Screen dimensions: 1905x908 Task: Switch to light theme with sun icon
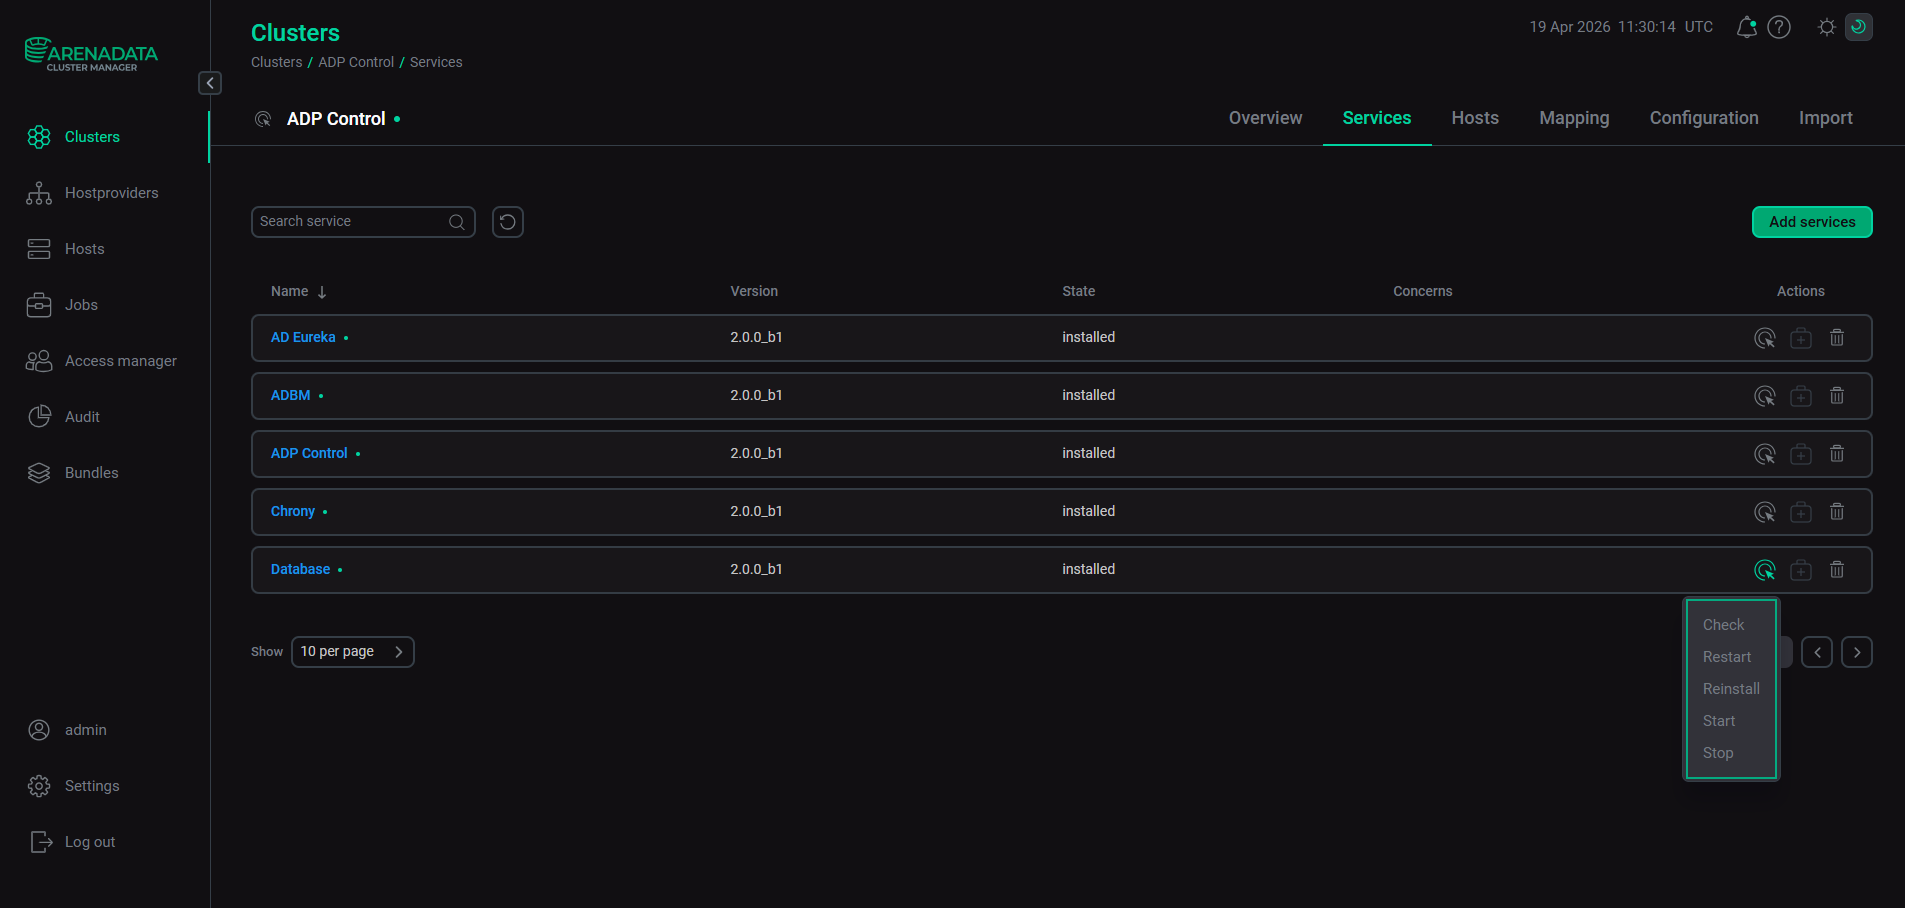click(x=1826, y=27)
